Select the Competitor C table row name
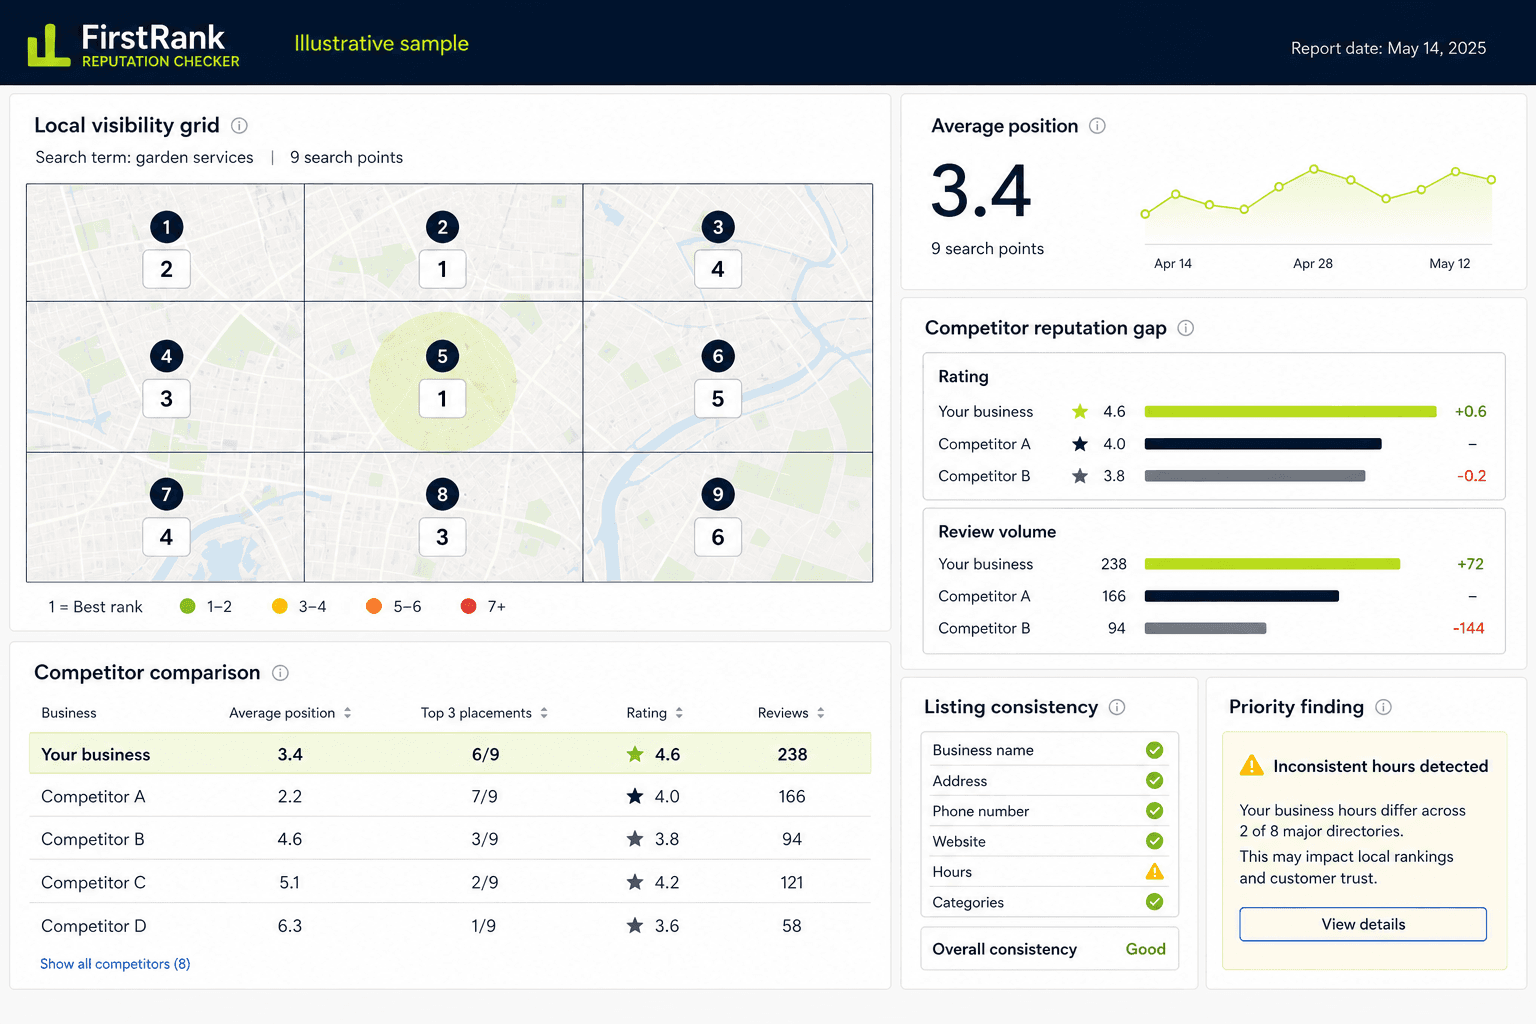1536x1024 pixels. pyautogui.click(x=93, y=883)
